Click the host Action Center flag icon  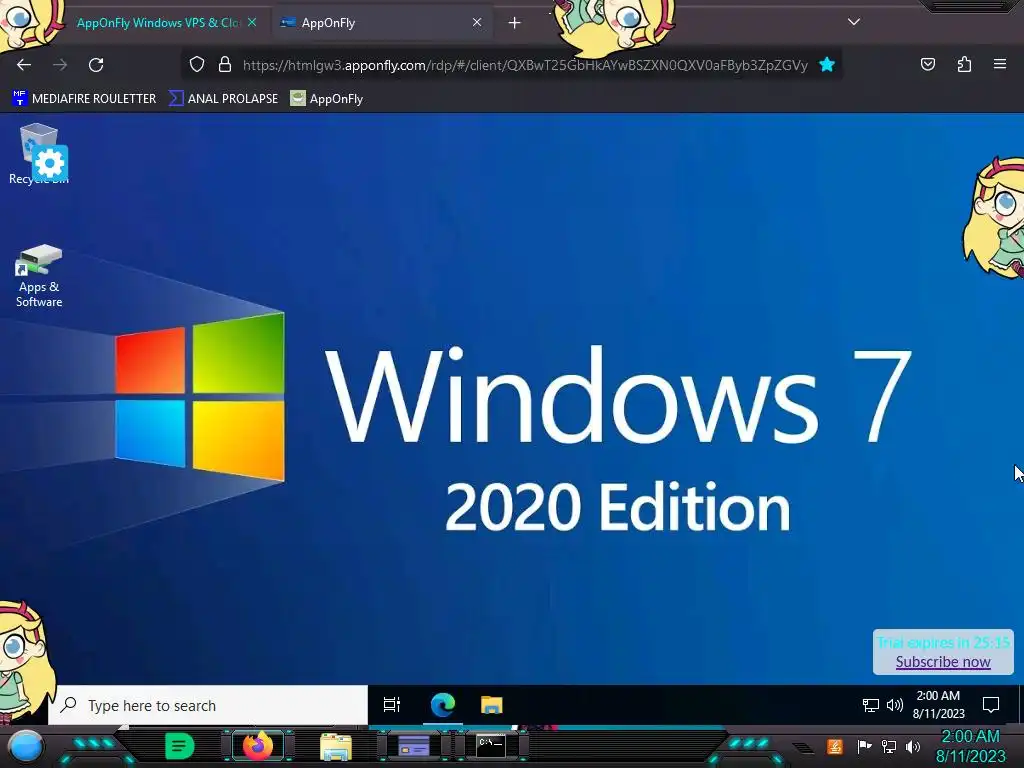(x=864, y=746)
